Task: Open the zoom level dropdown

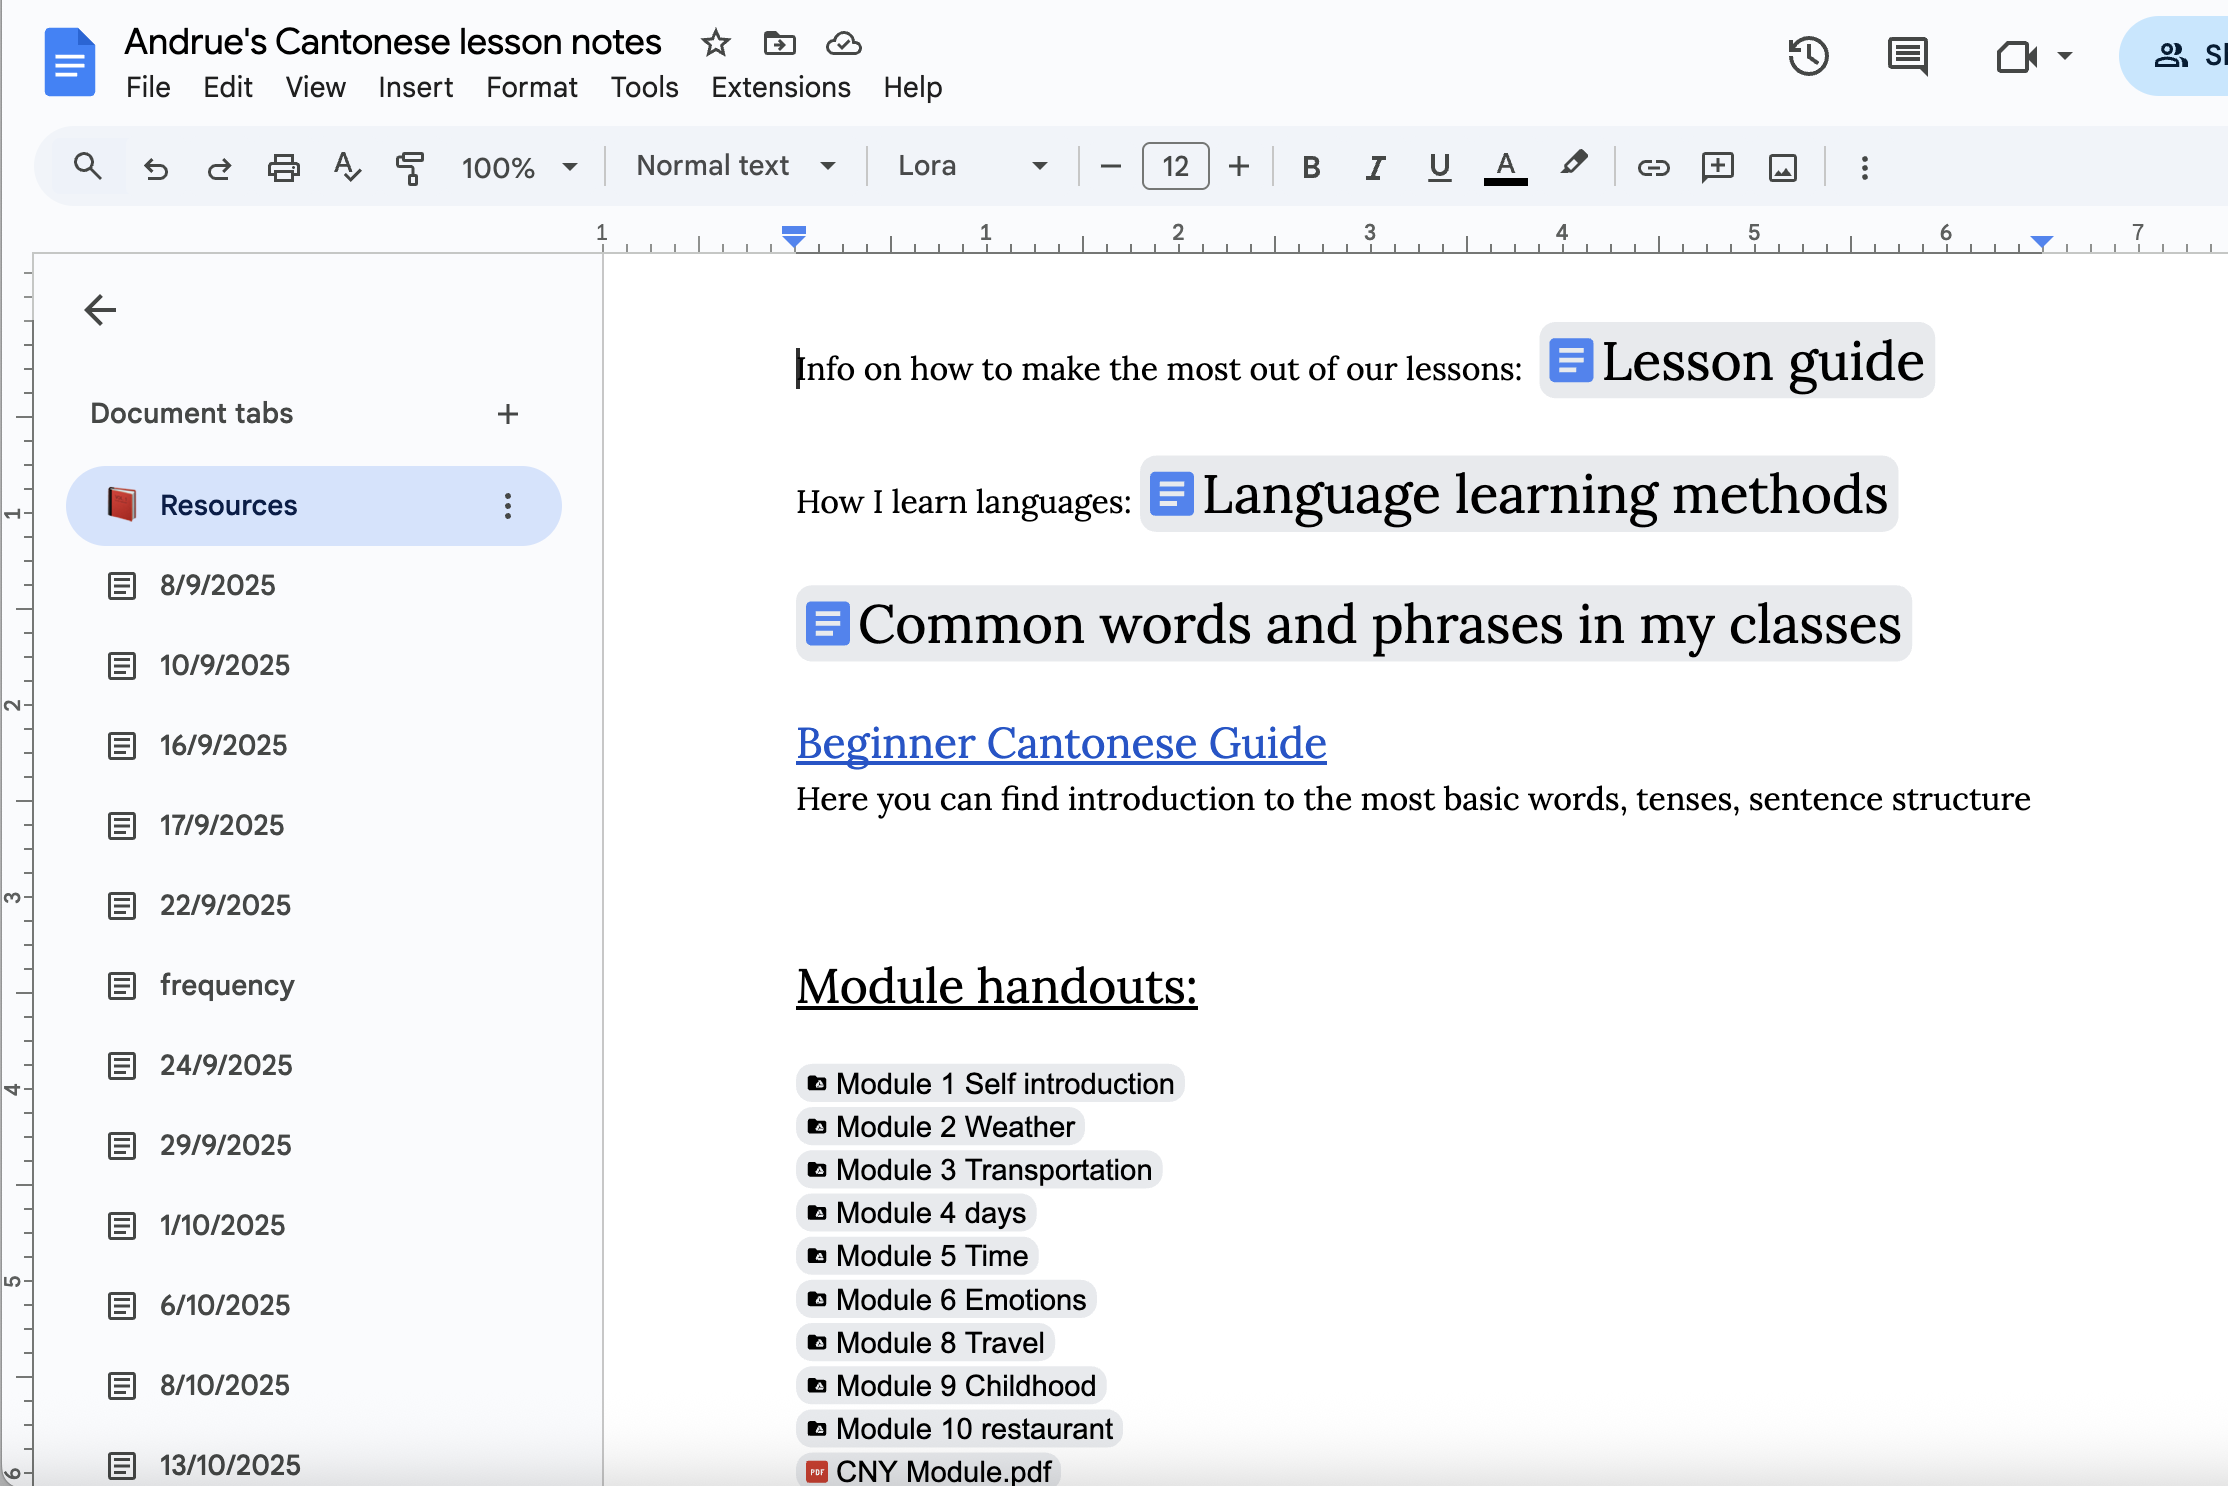Action: 520,167
